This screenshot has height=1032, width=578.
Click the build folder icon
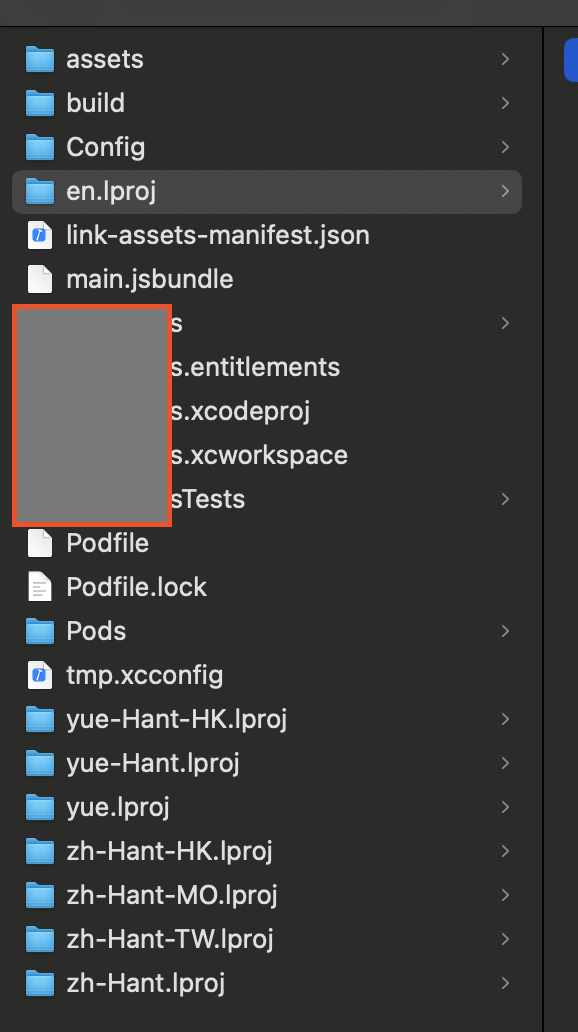39,103
